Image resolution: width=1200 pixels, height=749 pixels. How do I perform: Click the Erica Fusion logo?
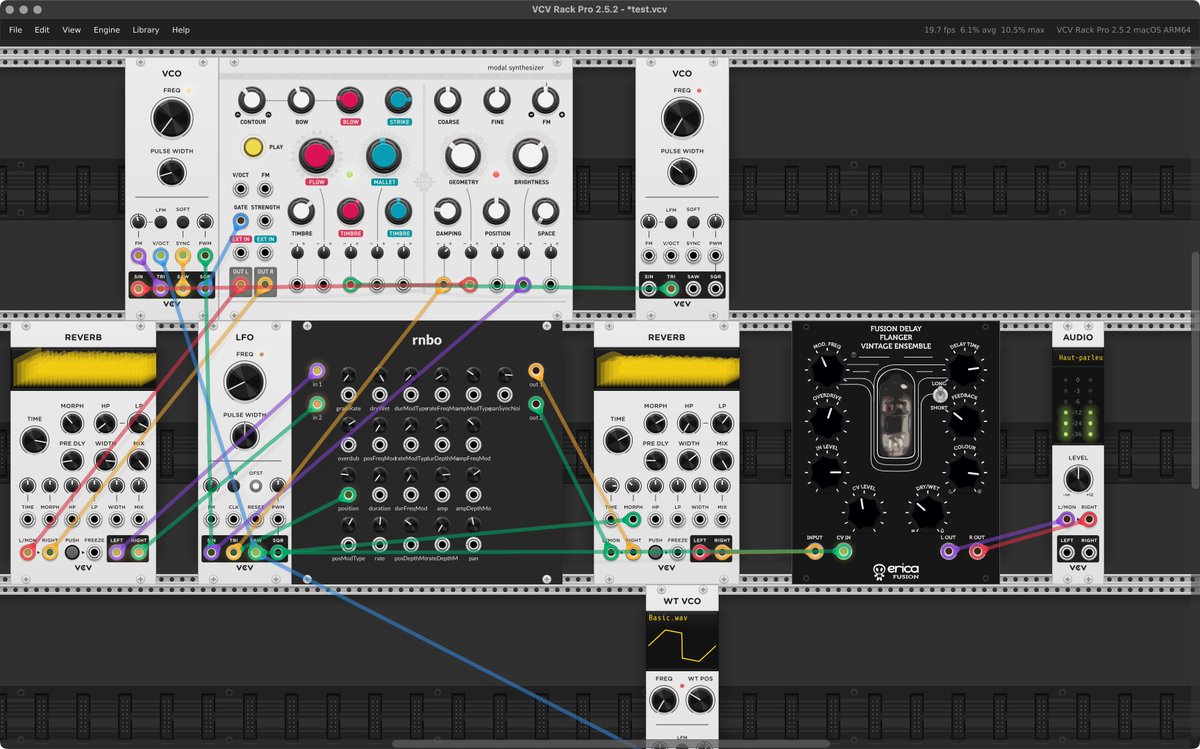pos(896,571)
